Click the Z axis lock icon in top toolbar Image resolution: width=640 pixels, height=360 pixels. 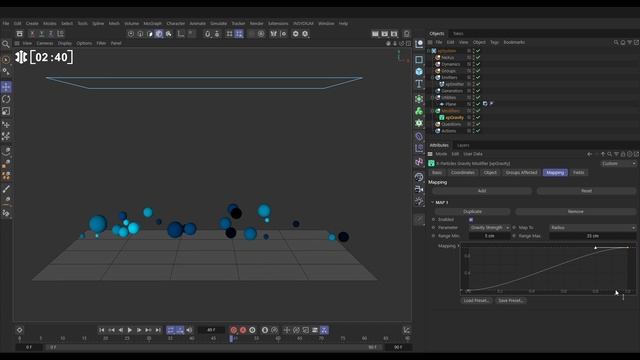pyautogui.click(x=51, y=34)
